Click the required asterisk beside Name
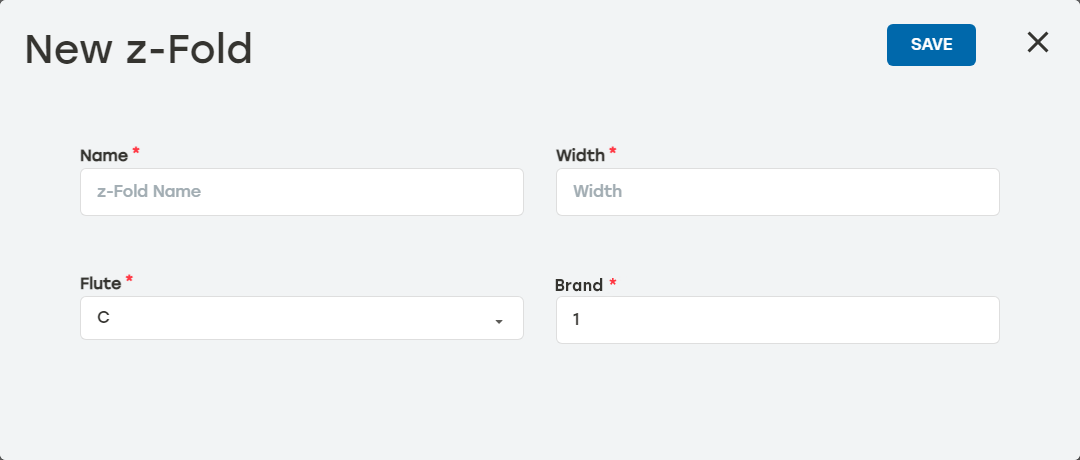This screenshot has height=460, width=1080. click(x=136, y=153)
